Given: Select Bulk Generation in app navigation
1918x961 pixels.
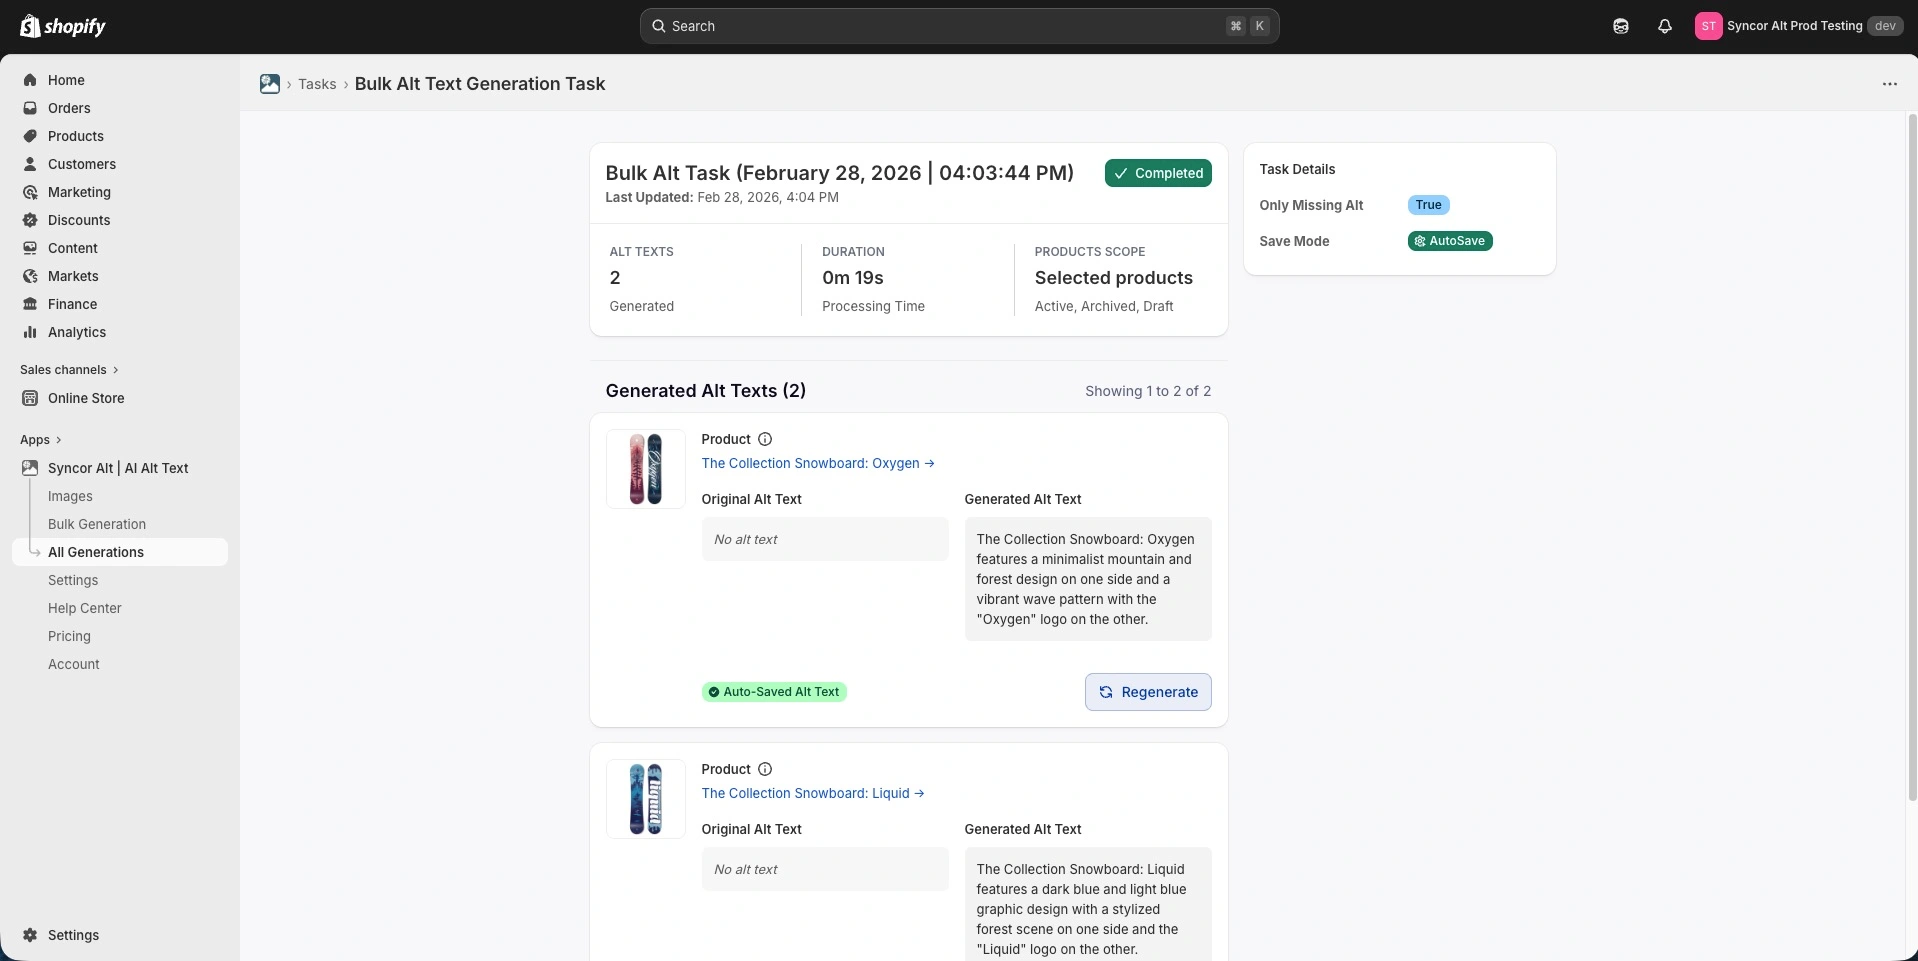Looking at the screenshot, I should click(96, 524).
